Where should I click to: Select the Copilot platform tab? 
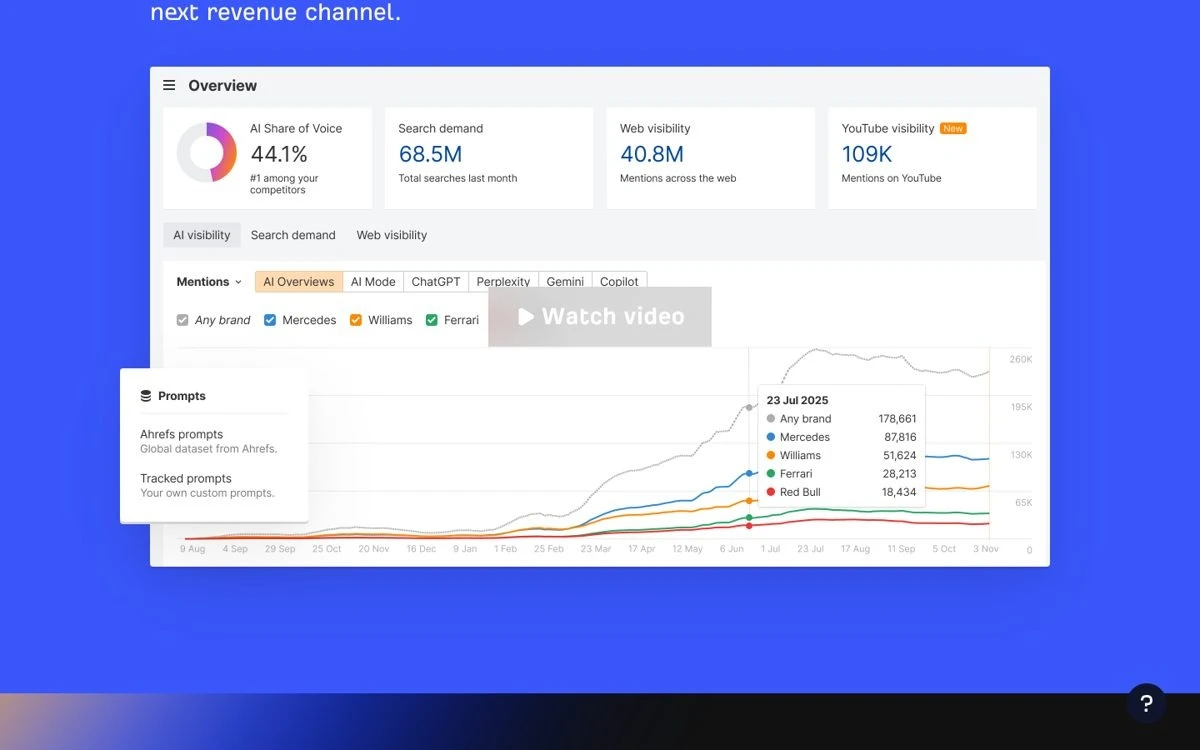[619, 282]
